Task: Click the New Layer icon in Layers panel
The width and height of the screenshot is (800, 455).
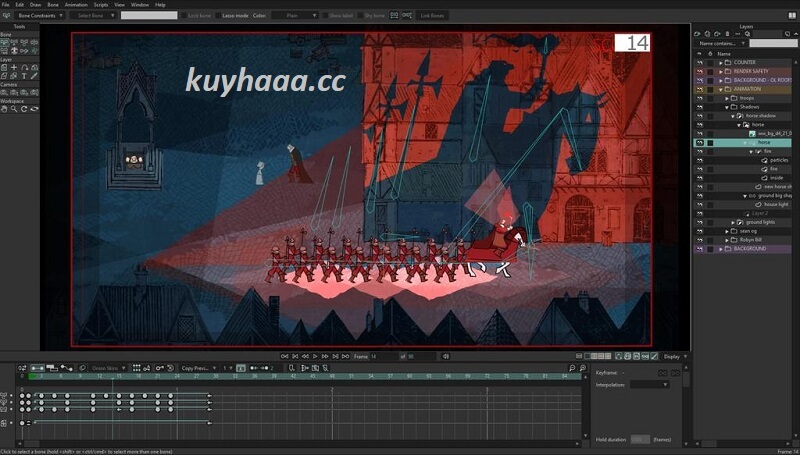Action: (697, 34)
